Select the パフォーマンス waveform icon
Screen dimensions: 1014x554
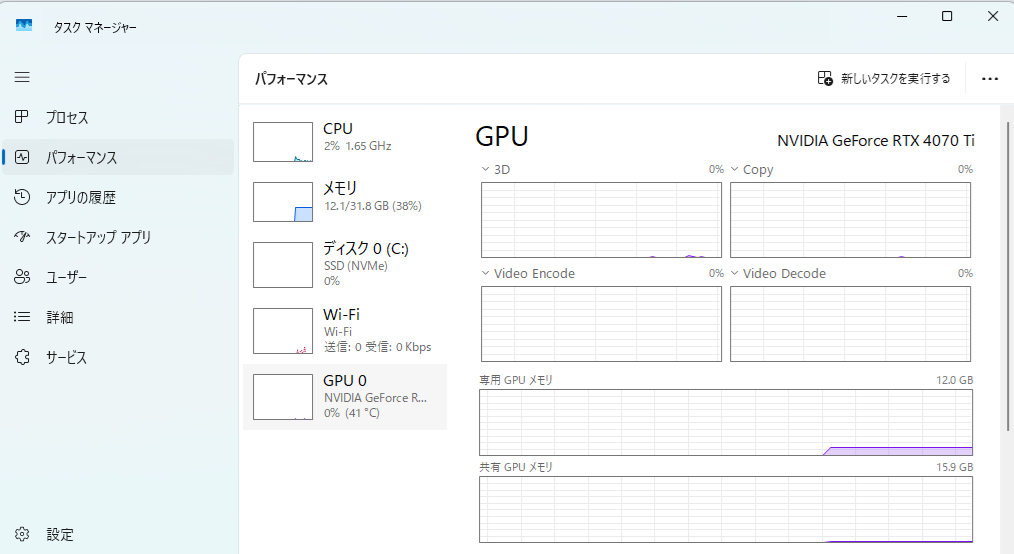22,157
